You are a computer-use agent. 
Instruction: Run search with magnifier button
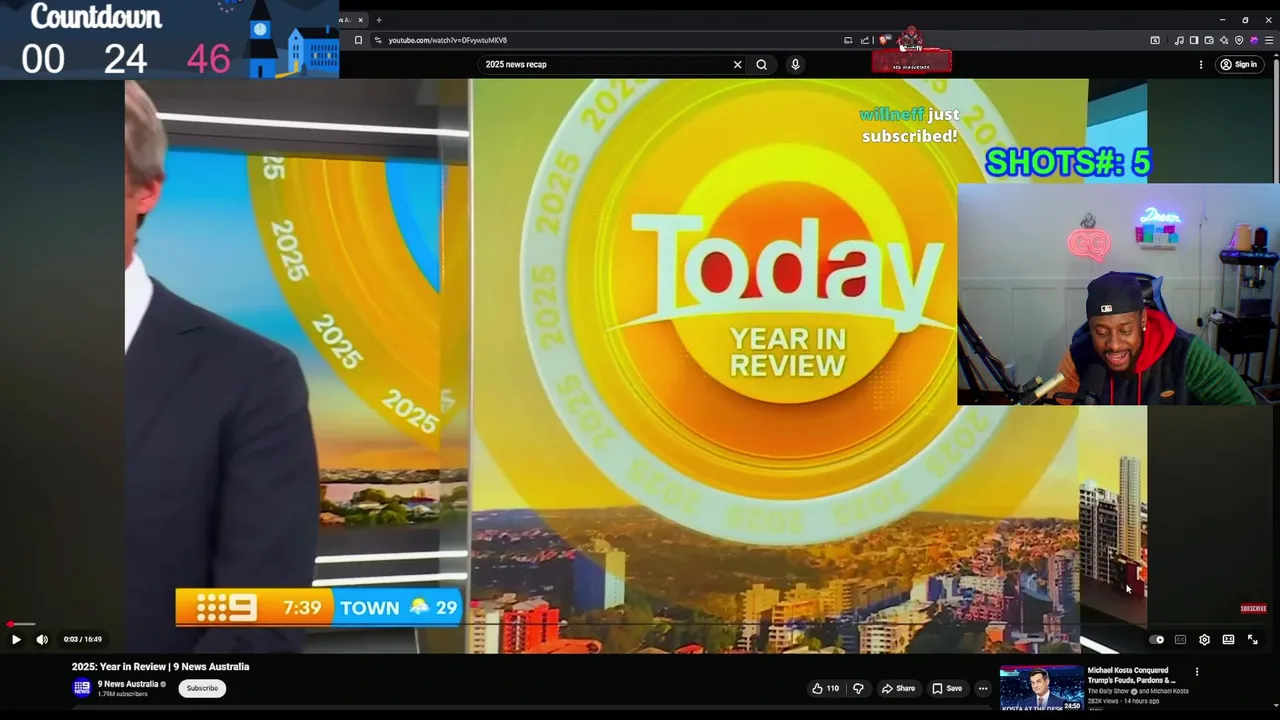(x=762, y=64)
